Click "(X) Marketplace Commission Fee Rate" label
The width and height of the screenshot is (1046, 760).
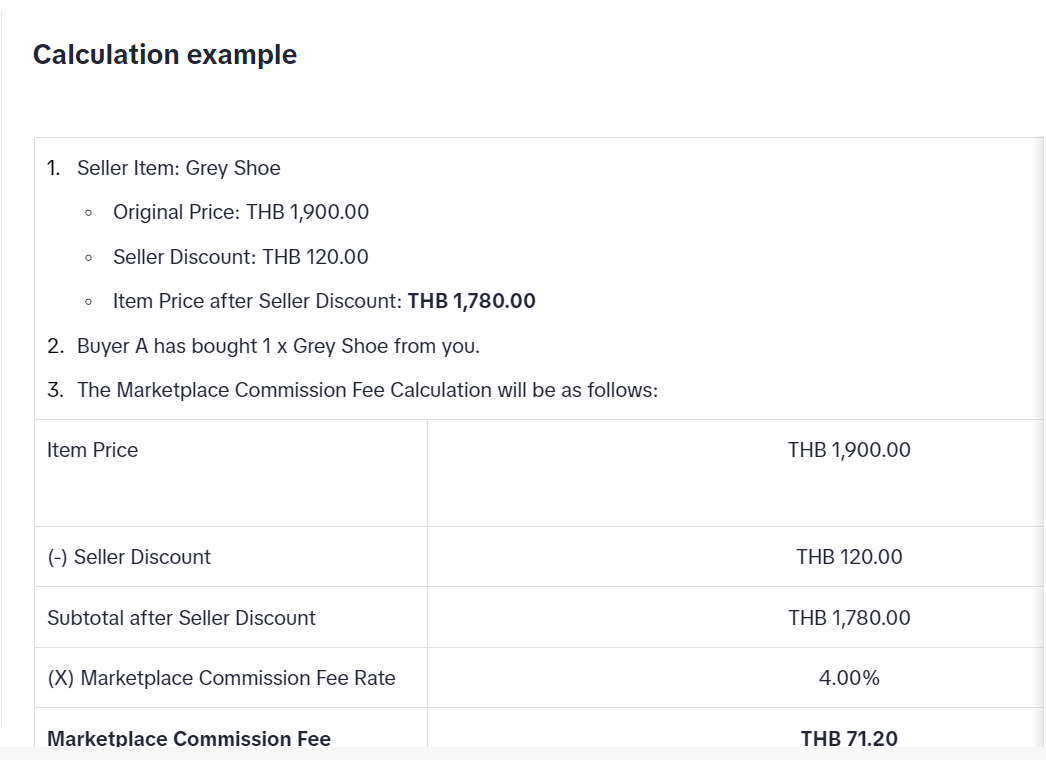(x=221, y=678)
